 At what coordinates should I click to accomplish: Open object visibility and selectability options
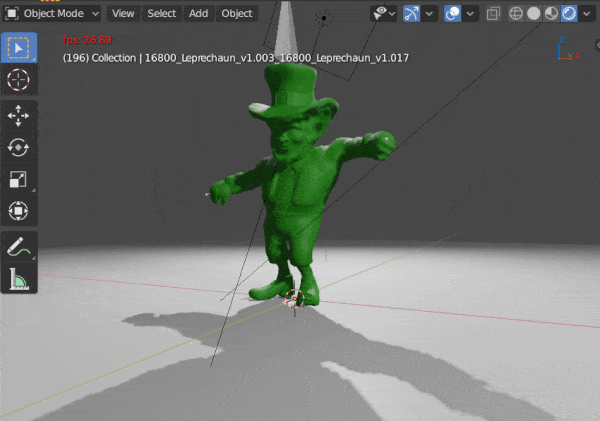click(383, 14)
